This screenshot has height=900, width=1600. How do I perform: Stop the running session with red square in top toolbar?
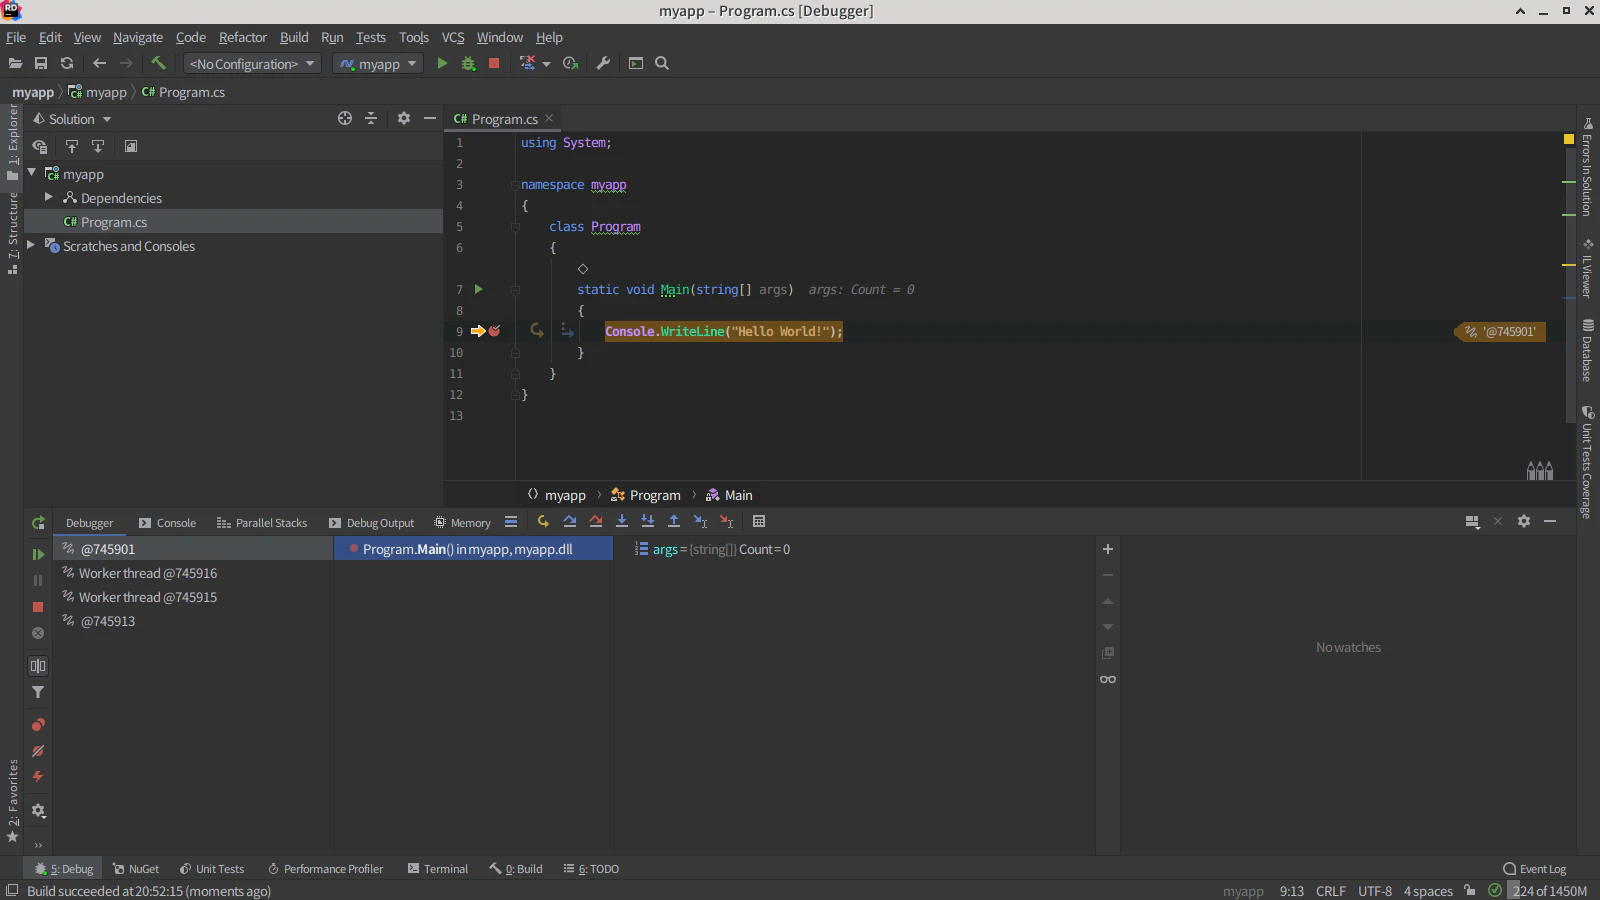494,63
